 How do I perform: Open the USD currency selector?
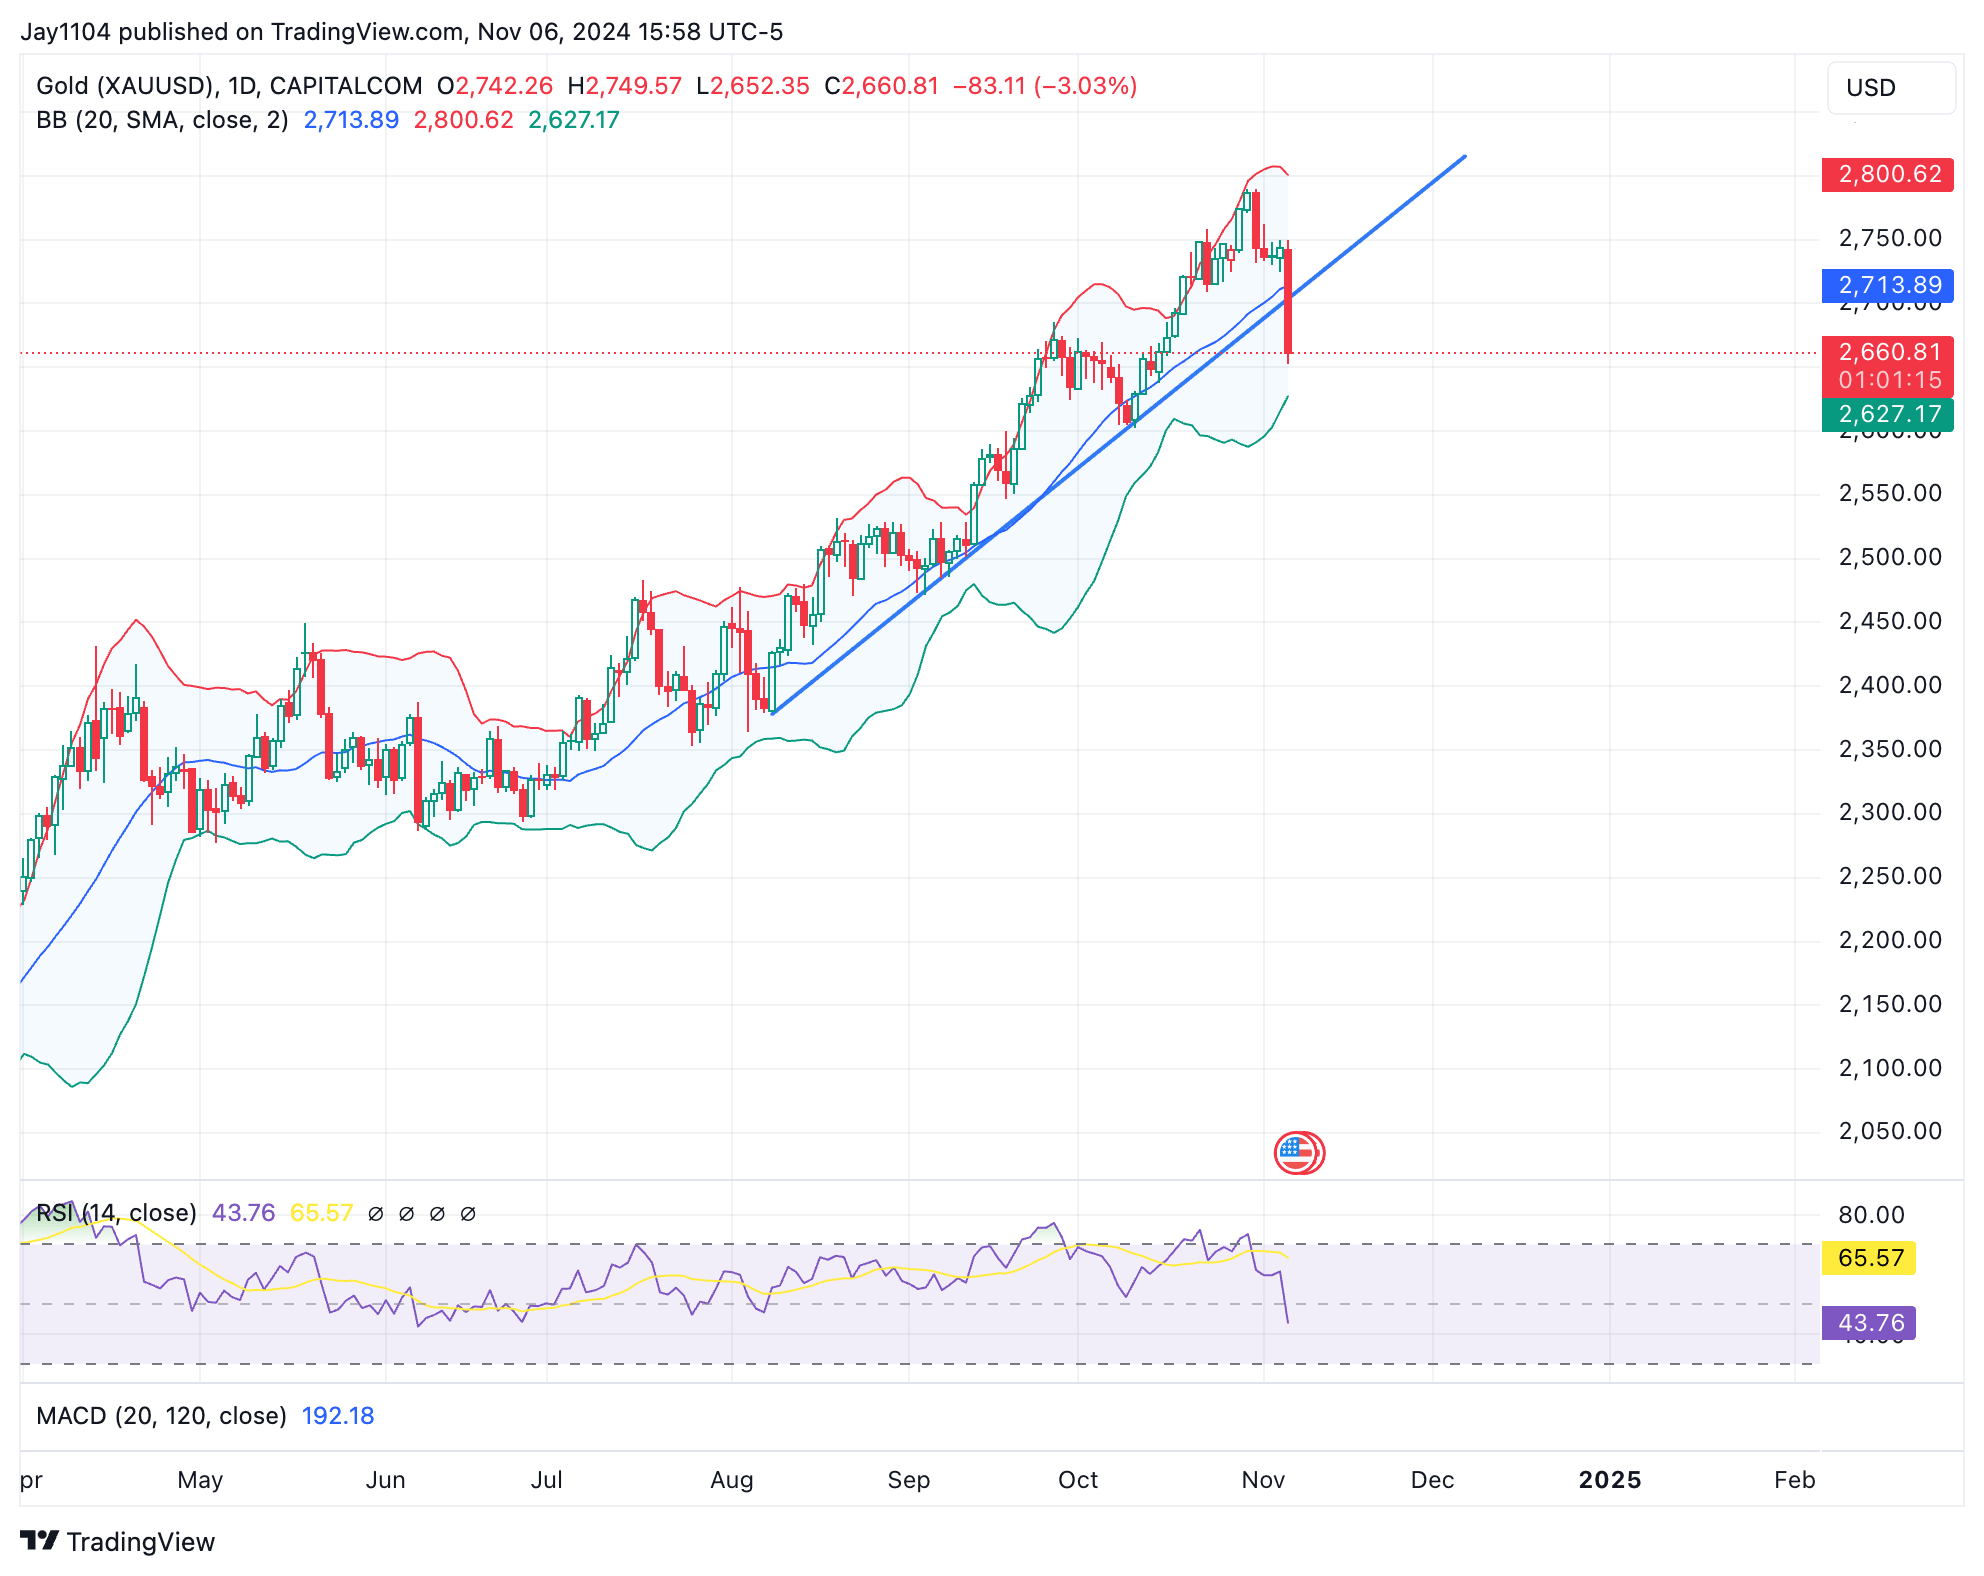click(x=1890, y=88)
